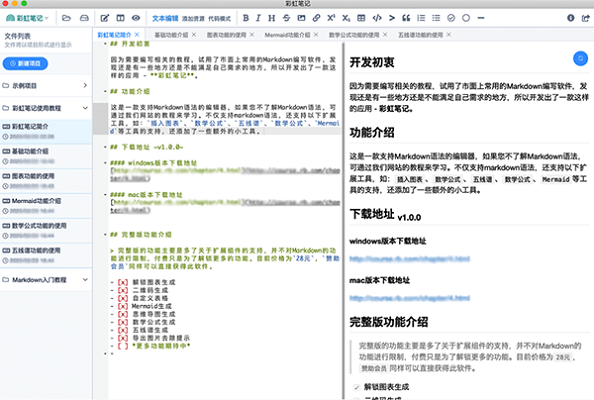This screenshot has width=594, height=400.
Task: Insert a heading using H icon
Action: pyautogui.click(x=272, y=18)
